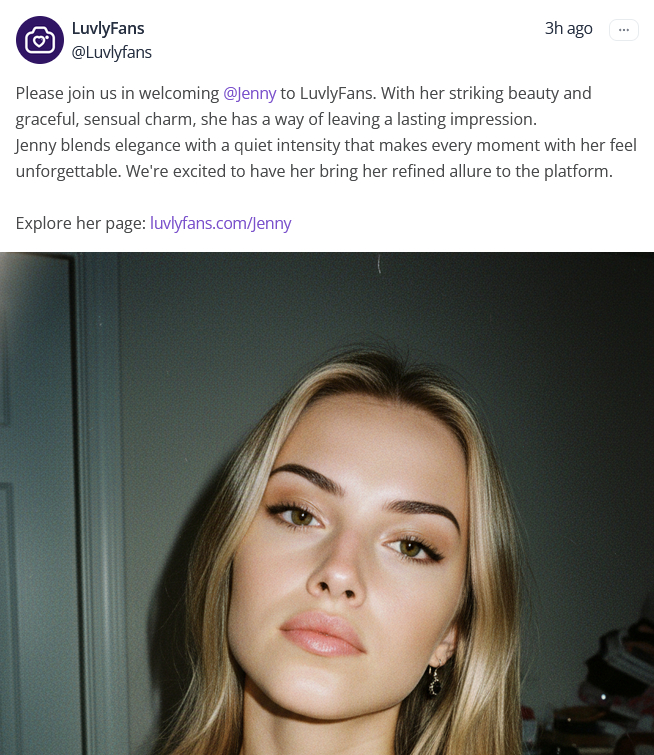The height and width of the screenshot is (755, 654).
Task: Click the @Luvlyfans handle under the name
Action: pyautogui.click(x=112, y=52)
